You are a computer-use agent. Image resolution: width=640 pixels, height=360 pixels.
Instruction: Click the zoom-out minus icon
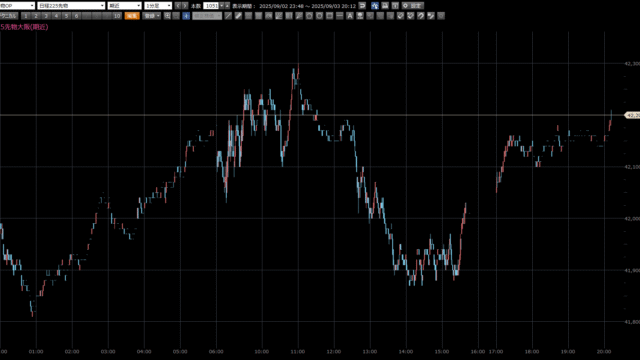176,16
